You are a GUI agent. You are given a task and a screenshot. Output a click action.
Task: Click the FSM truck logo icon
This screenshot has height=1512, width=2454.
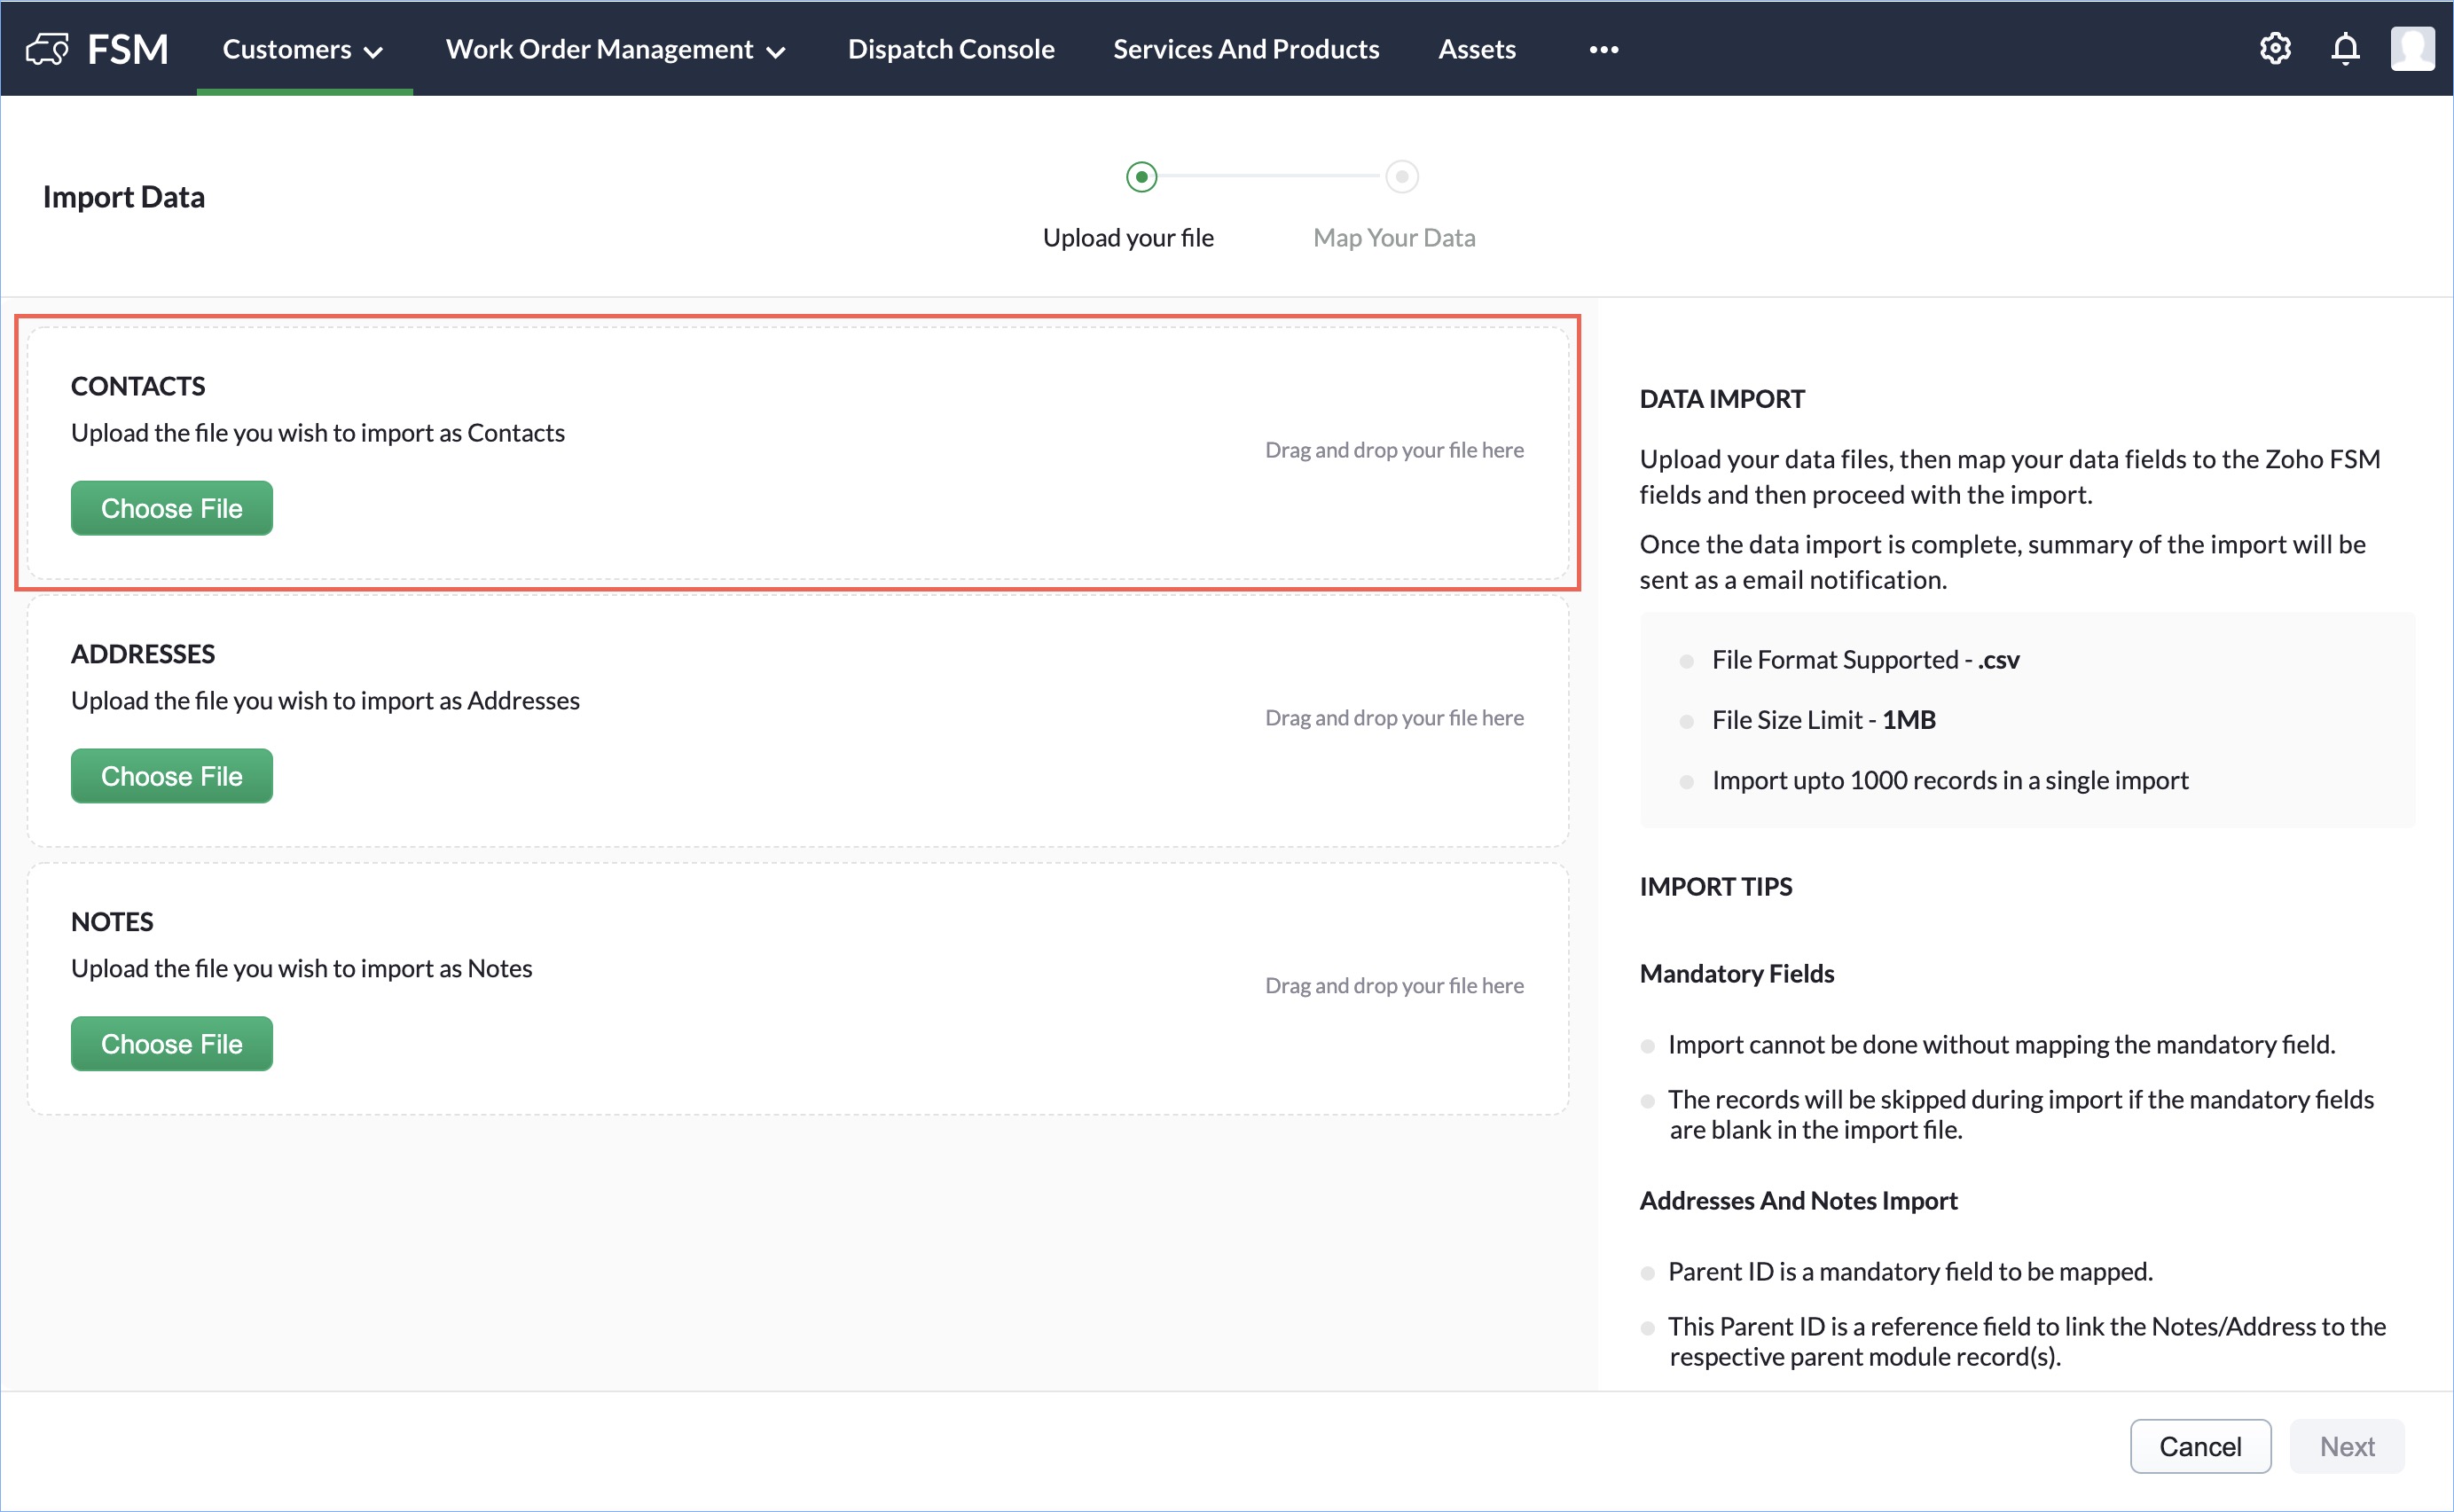47,49
